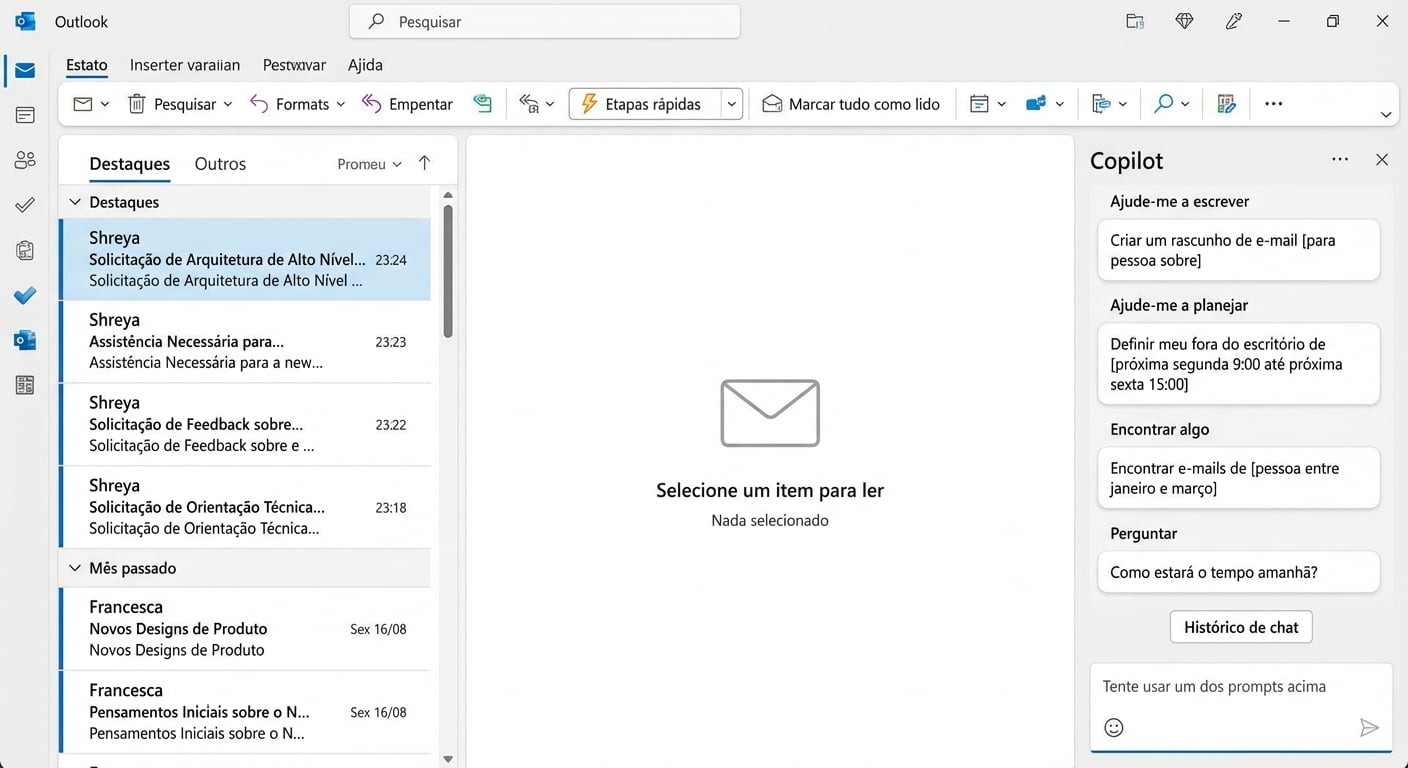This screenshot has height=768, width=1408.
Task: Forward the message using the forward arrows icon
Action: [531, 103]
